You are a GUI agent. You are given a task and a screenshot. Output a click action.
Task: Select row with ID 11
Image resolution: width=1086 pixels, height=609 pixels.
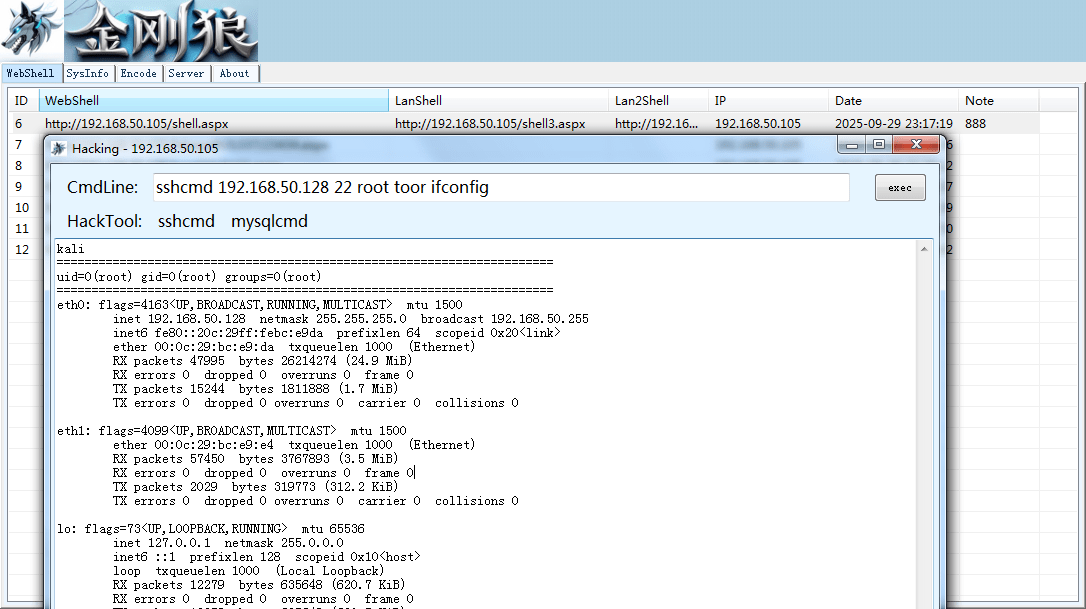22,228
